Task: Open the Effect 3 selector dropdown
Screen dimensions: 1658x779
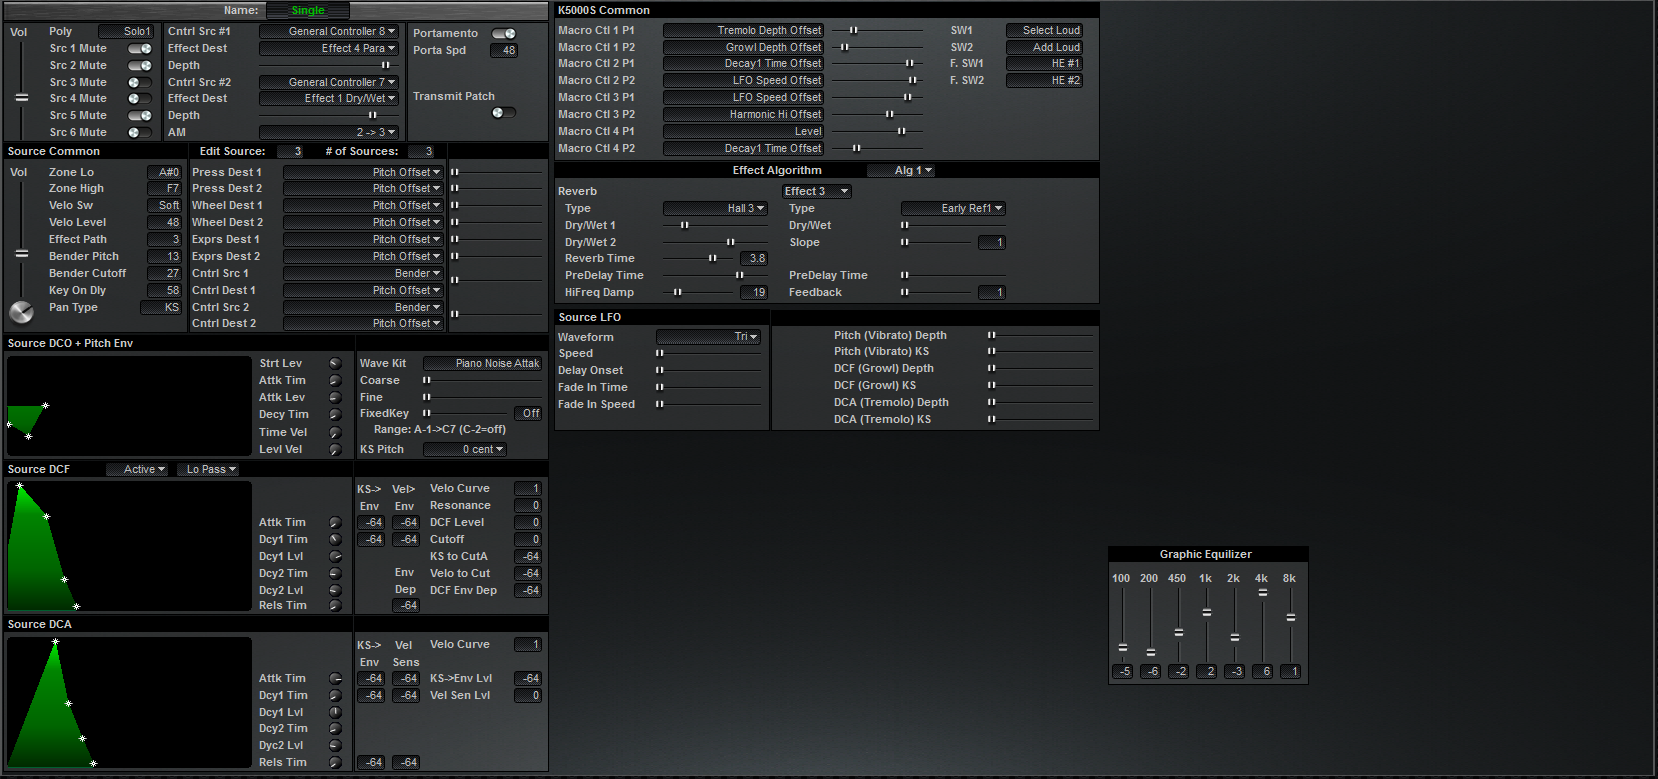Action: (x=817, y=192)
